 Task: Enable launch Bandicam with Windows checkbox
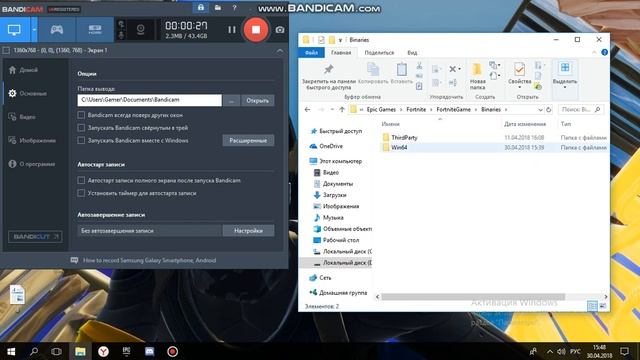(81, 140)
